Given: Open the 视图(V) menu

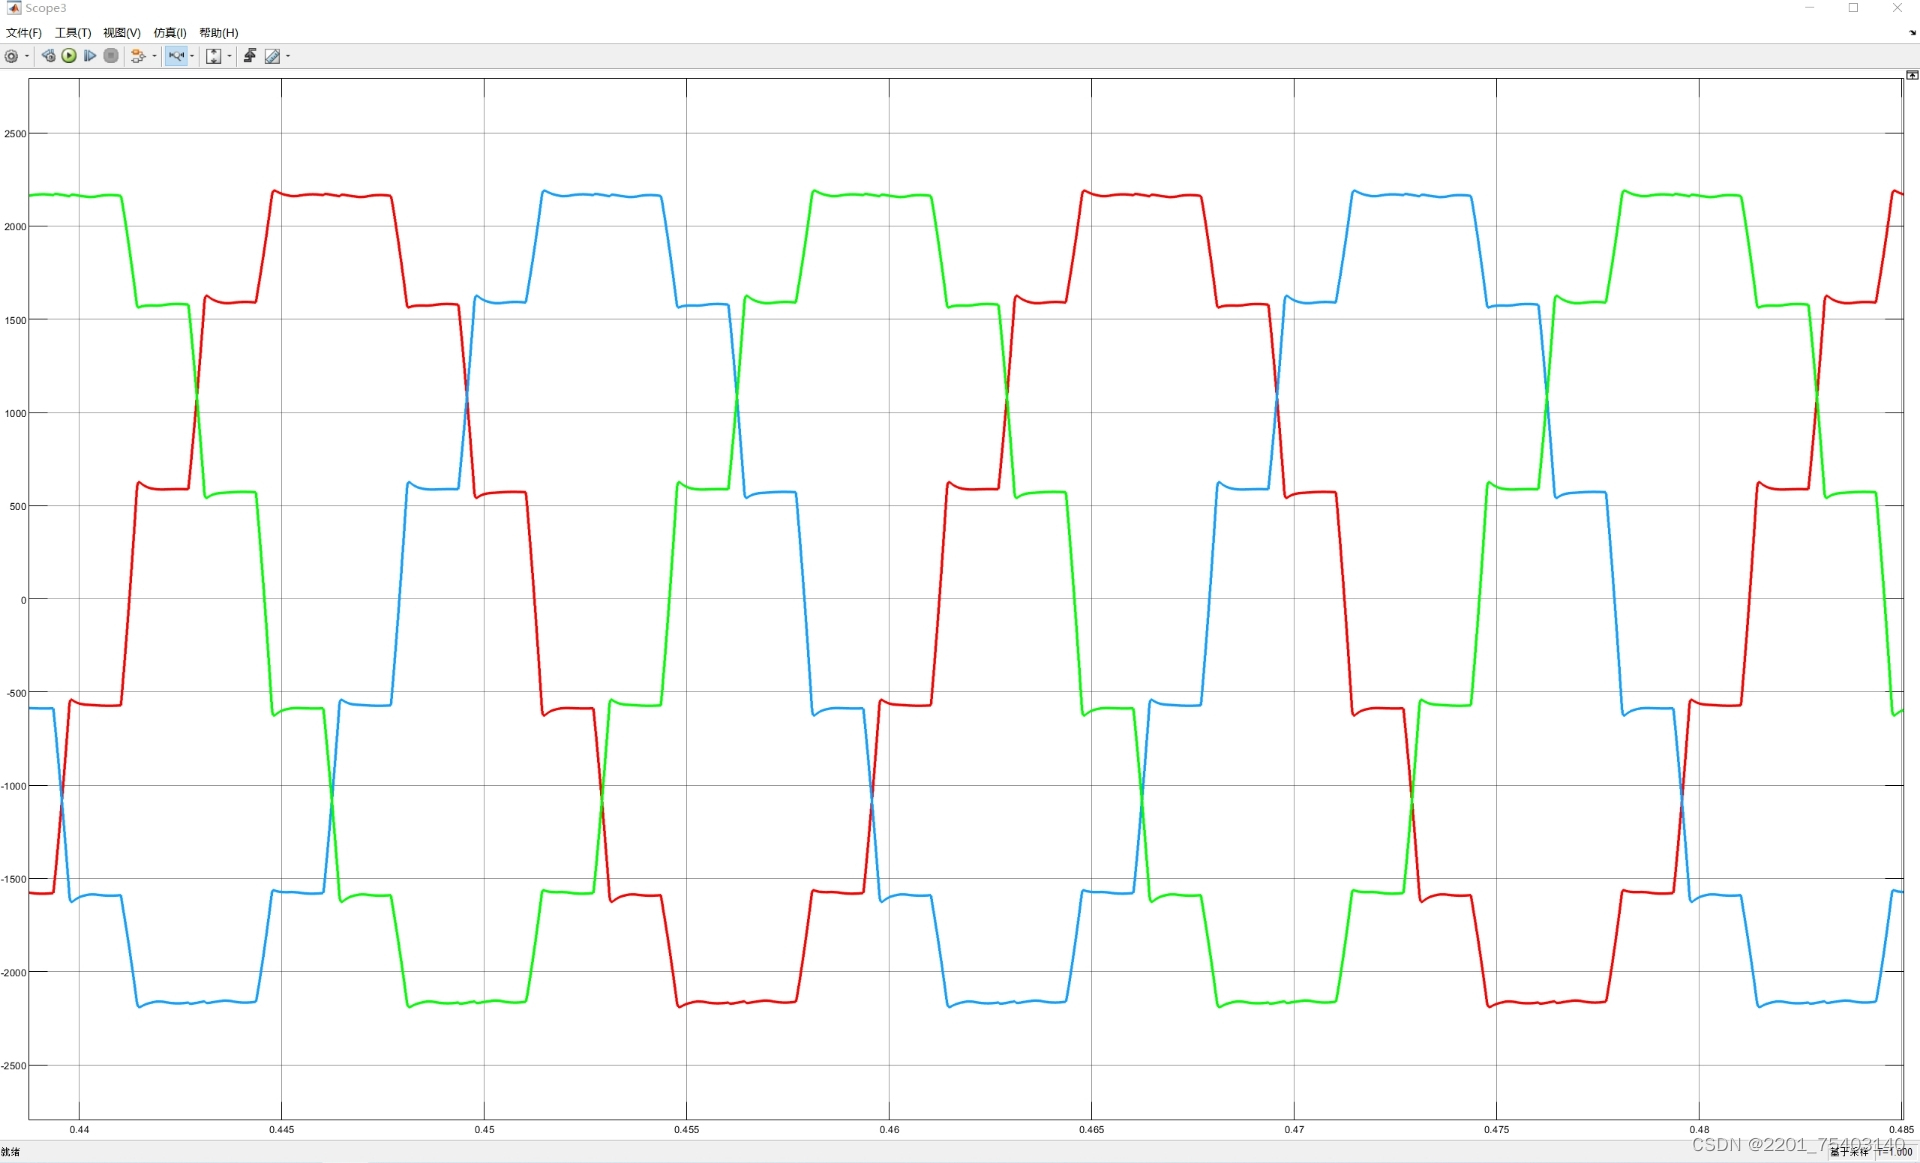Looking at the screenshot, I should click(x=122, y=33).
